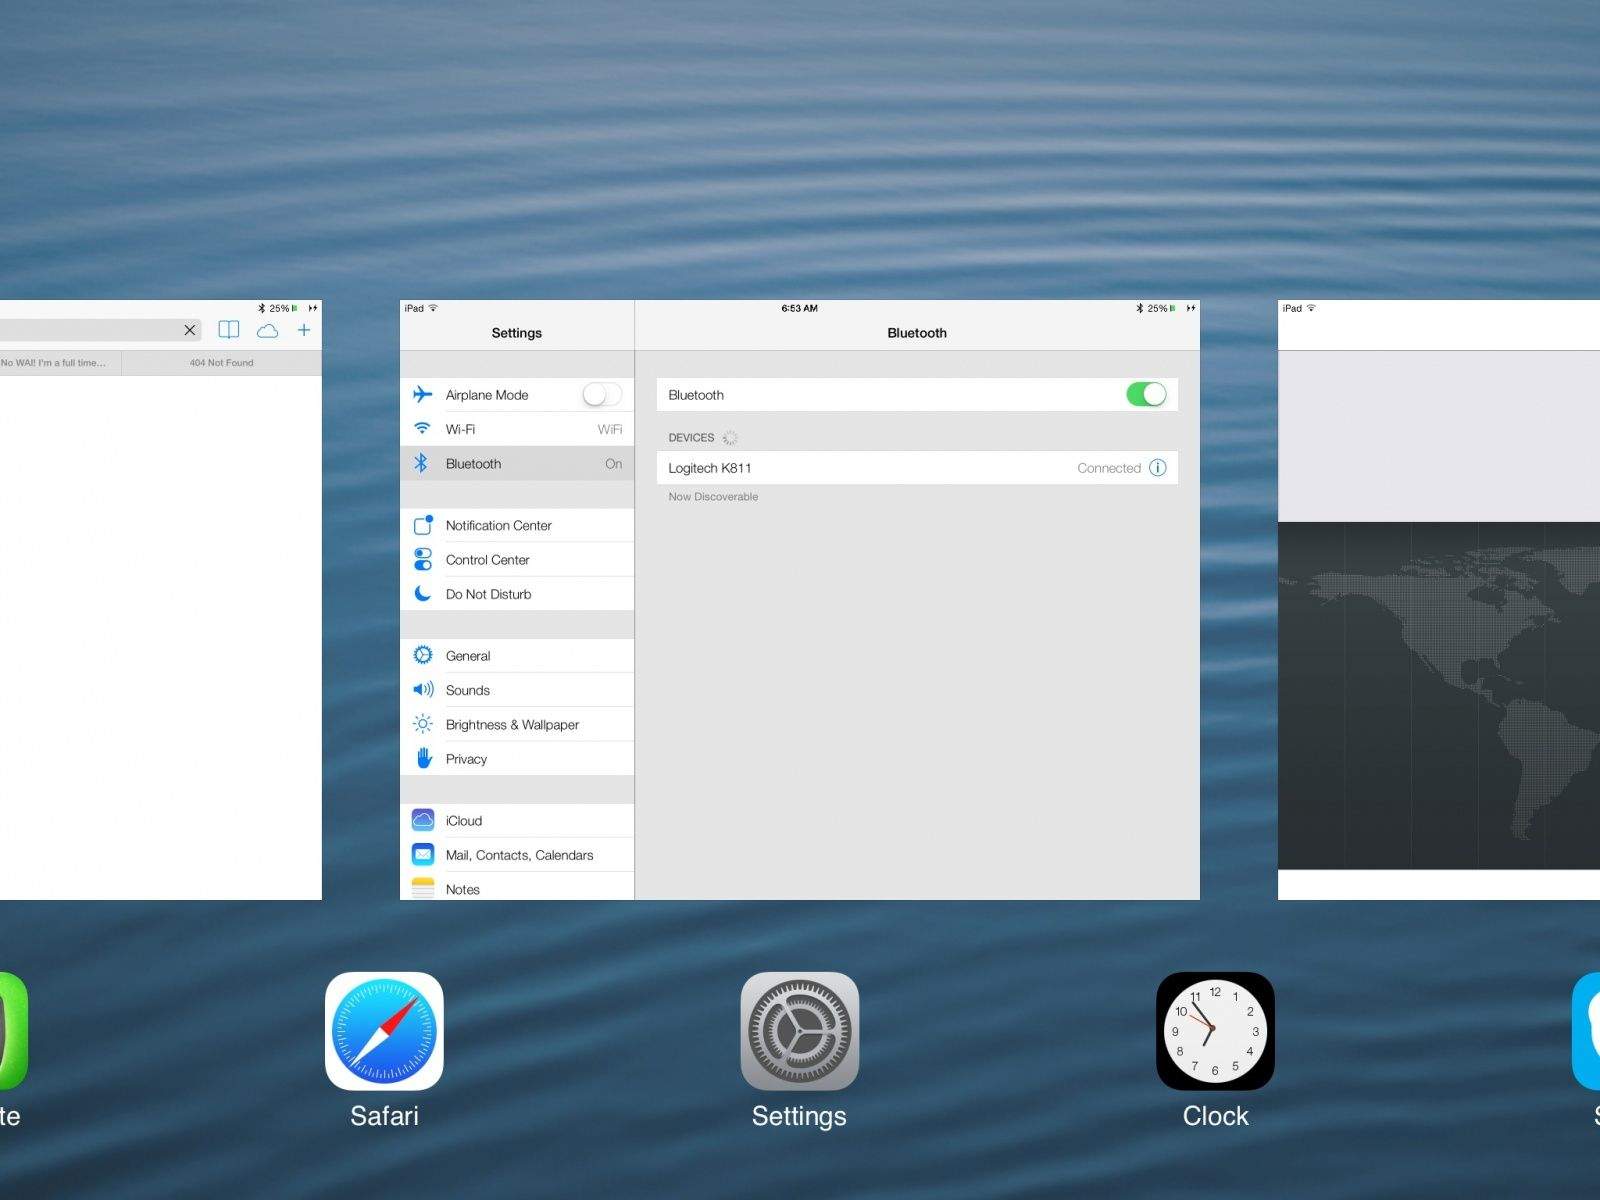Open the Safari app icon
This screenshot has width=1600, height=1200.
(x=384, y=1031)
